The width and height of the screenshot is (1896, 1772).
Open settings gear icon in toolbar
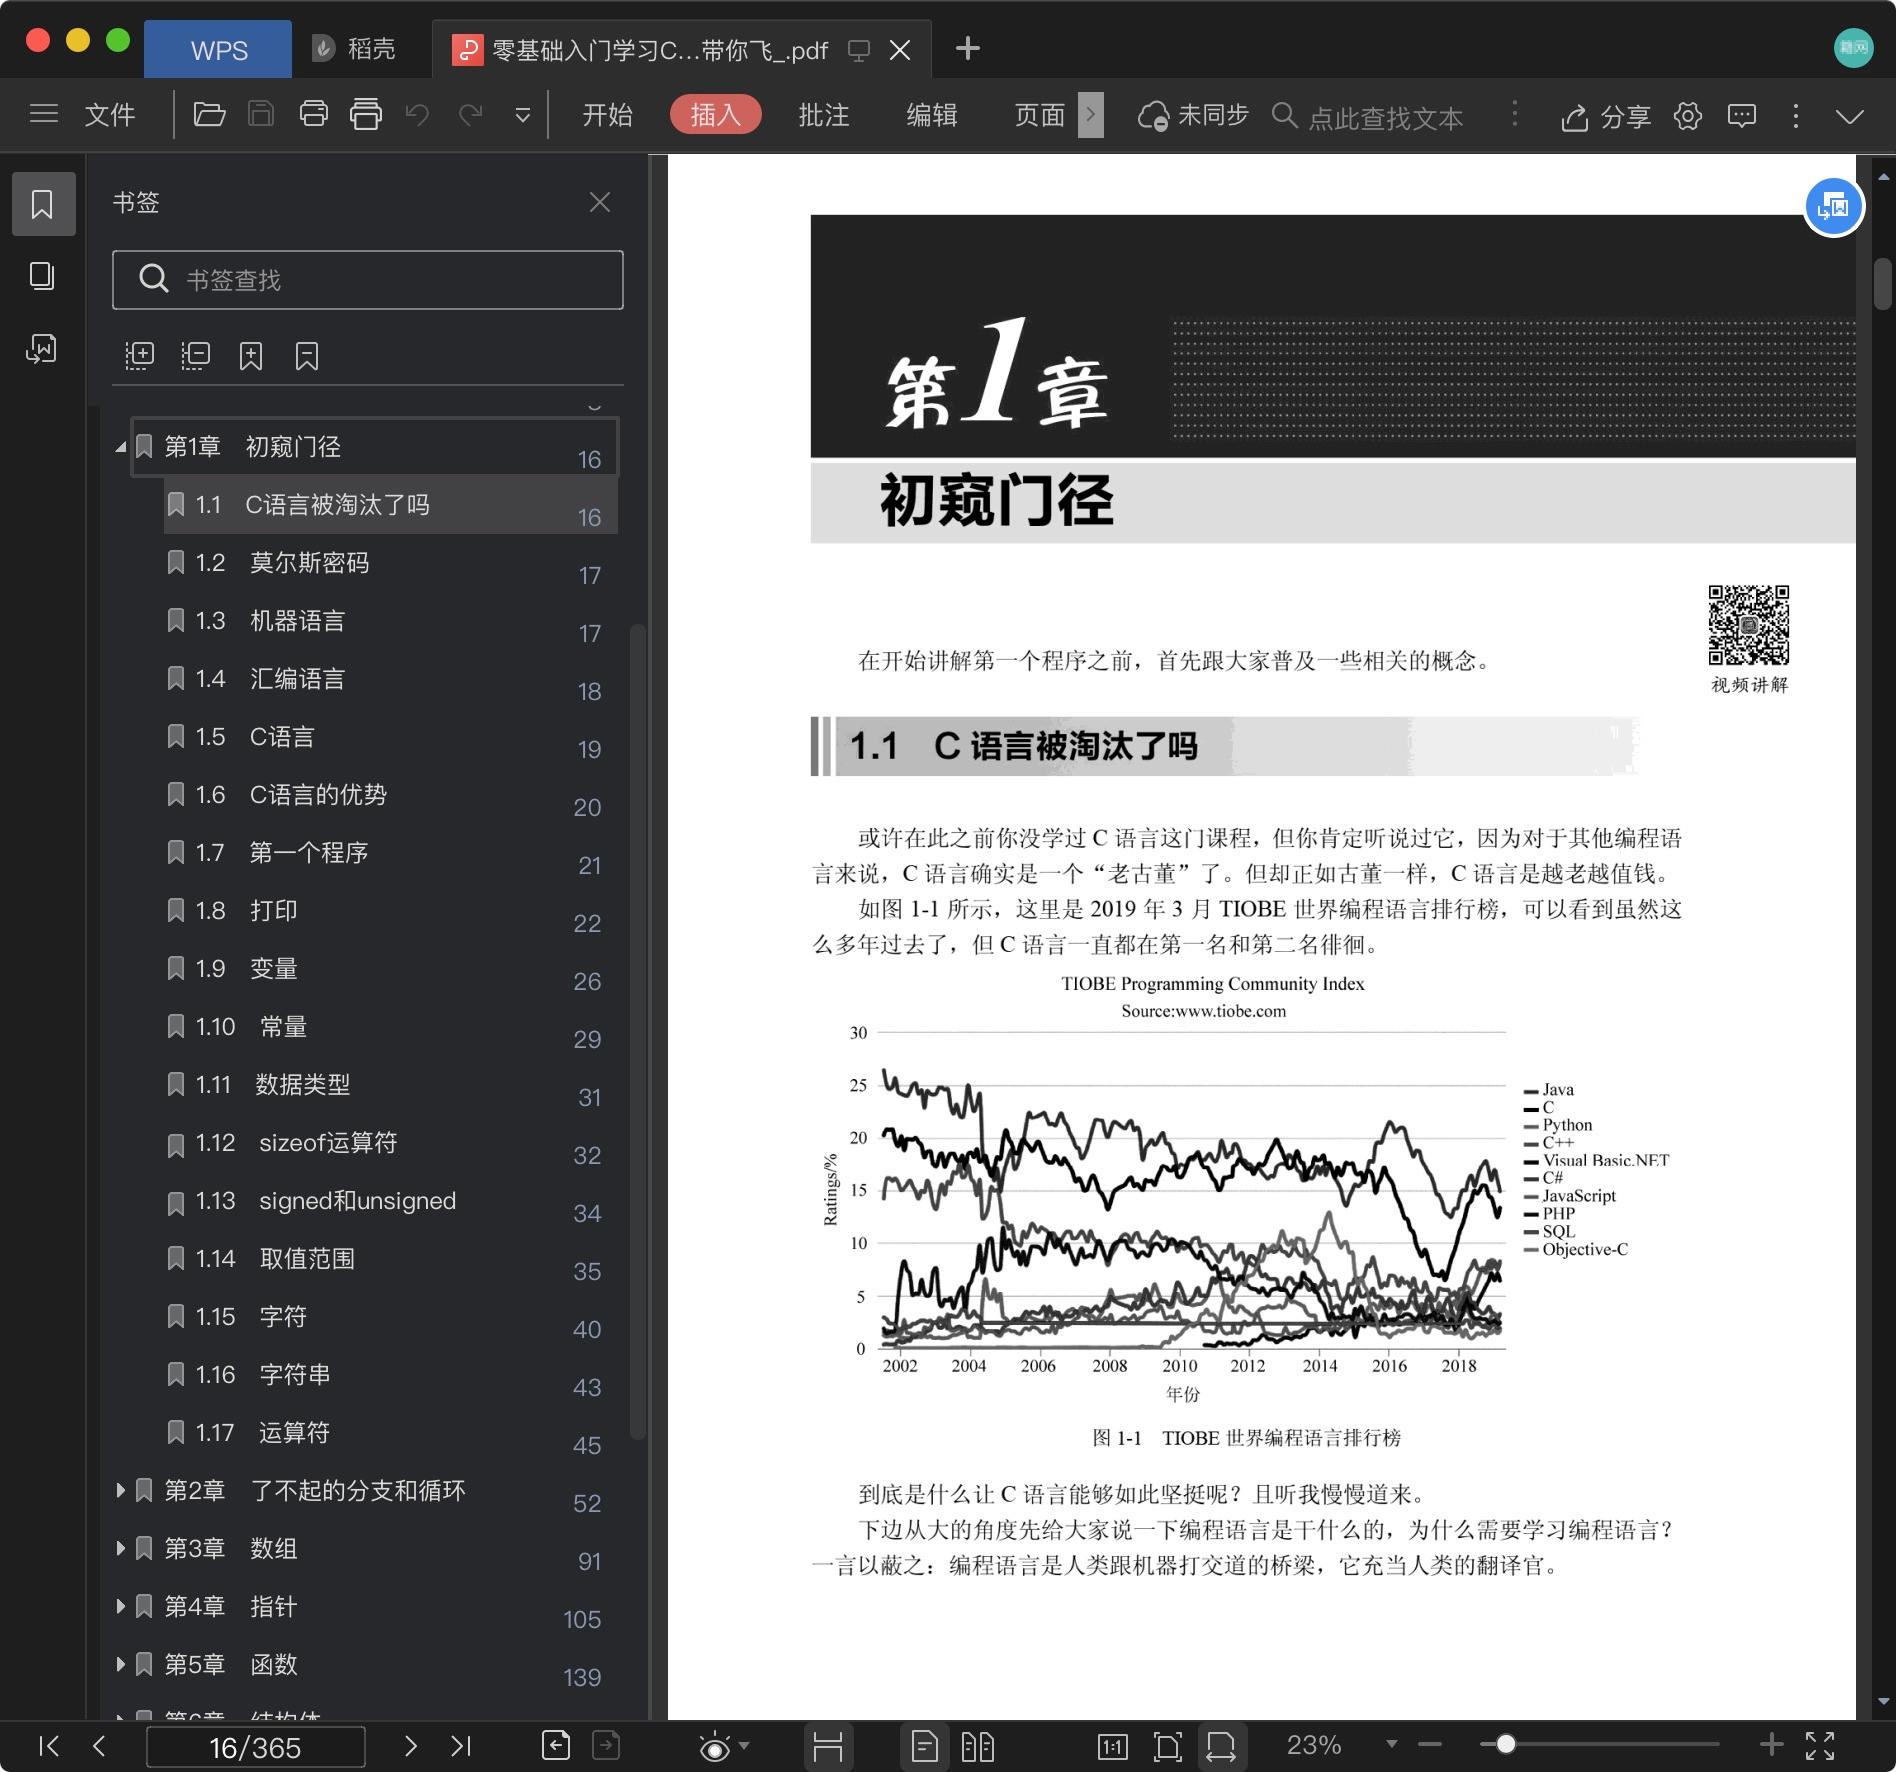(1688, 116)
